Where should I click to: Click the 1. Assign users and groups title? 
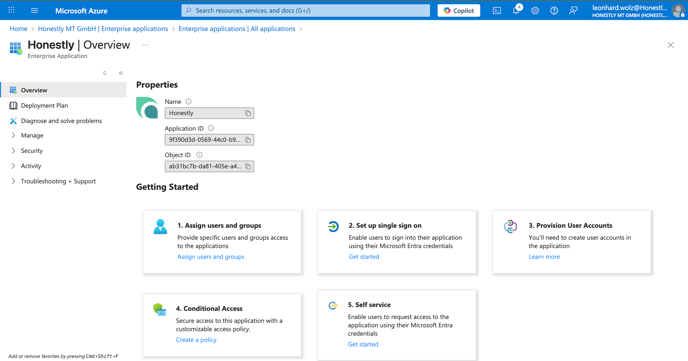219,225
